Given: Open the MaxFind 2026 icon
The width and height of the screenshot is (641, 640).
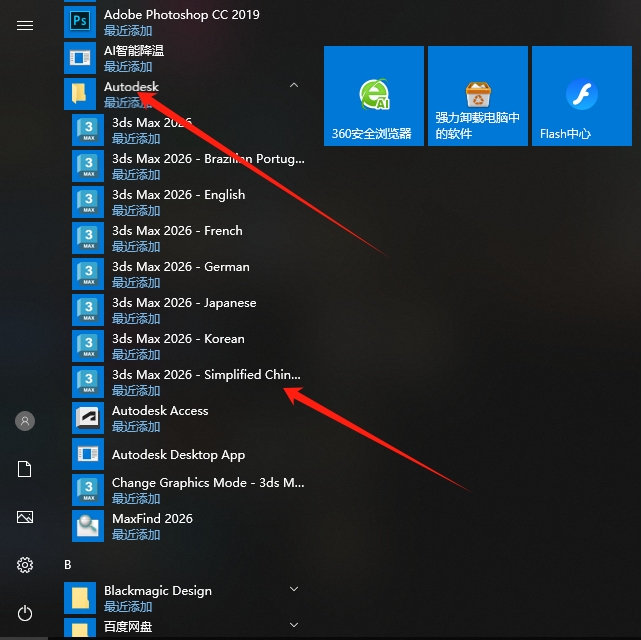Looking at the screenshot, I should pos(88,525).
